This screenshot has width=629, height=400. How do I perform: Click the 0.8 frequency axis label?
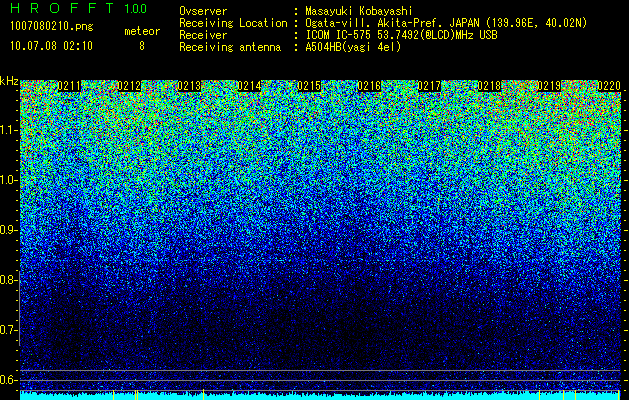pyautogui.click(x=9, y=280)
